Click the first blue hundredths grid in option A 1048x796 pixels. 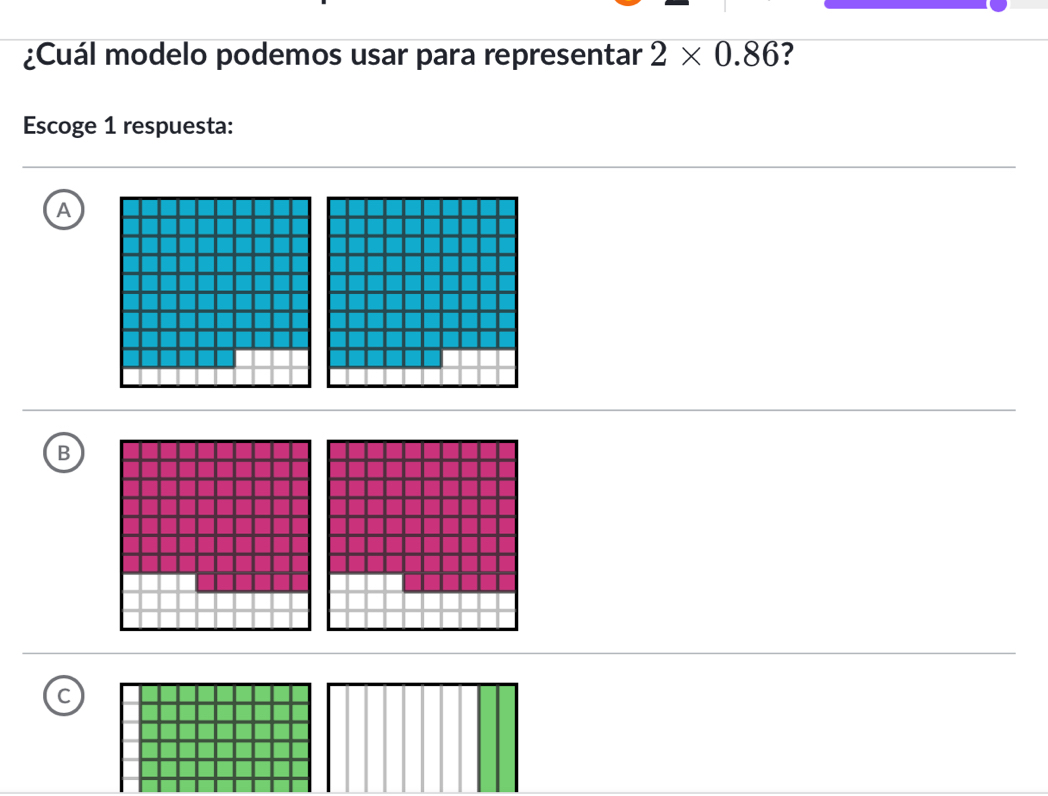[216, 290]
